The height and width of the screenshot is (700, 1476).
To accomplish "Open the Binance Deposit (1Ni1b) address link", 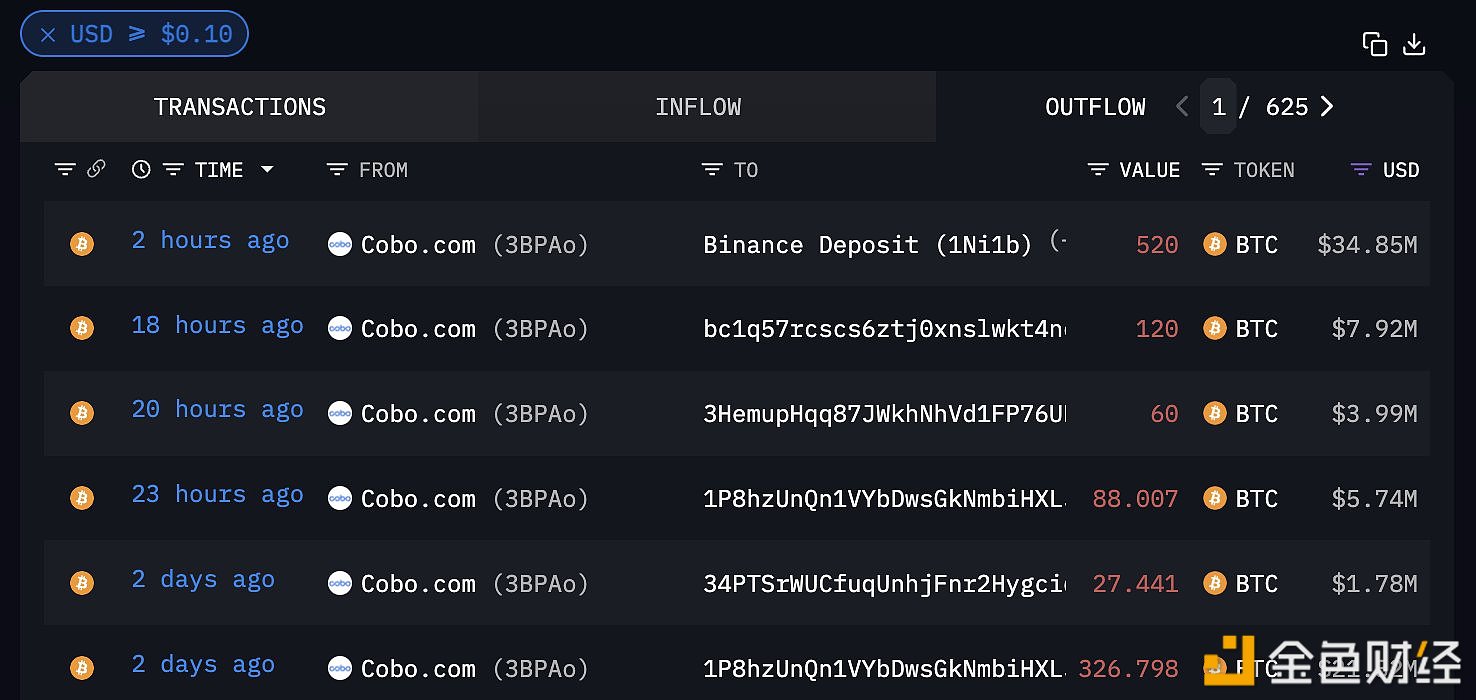I will click(867, 245).
